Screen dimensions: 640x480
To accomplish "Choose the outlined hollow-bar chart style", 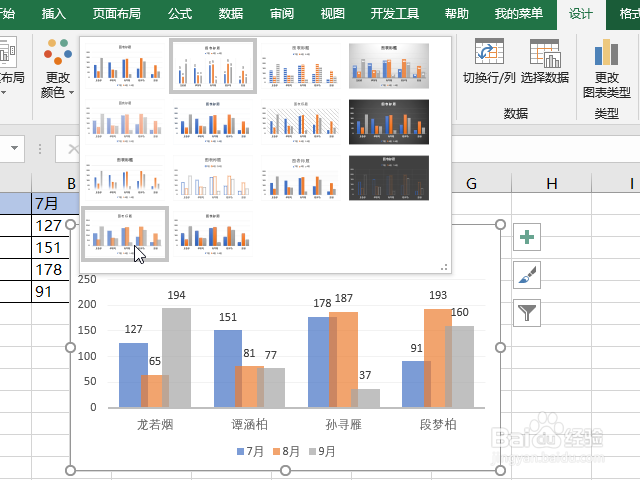I will (213, 178).
